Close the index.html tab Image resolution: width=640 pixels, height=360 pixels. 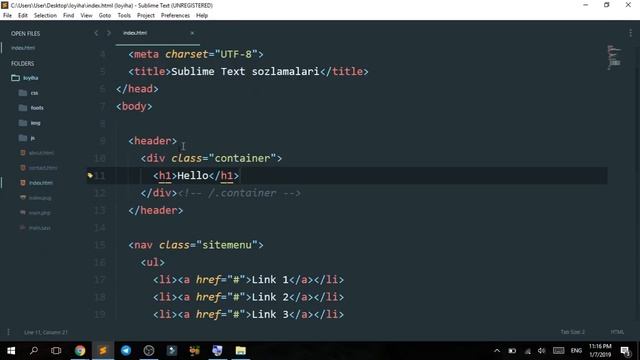click(x=192, y=33)
